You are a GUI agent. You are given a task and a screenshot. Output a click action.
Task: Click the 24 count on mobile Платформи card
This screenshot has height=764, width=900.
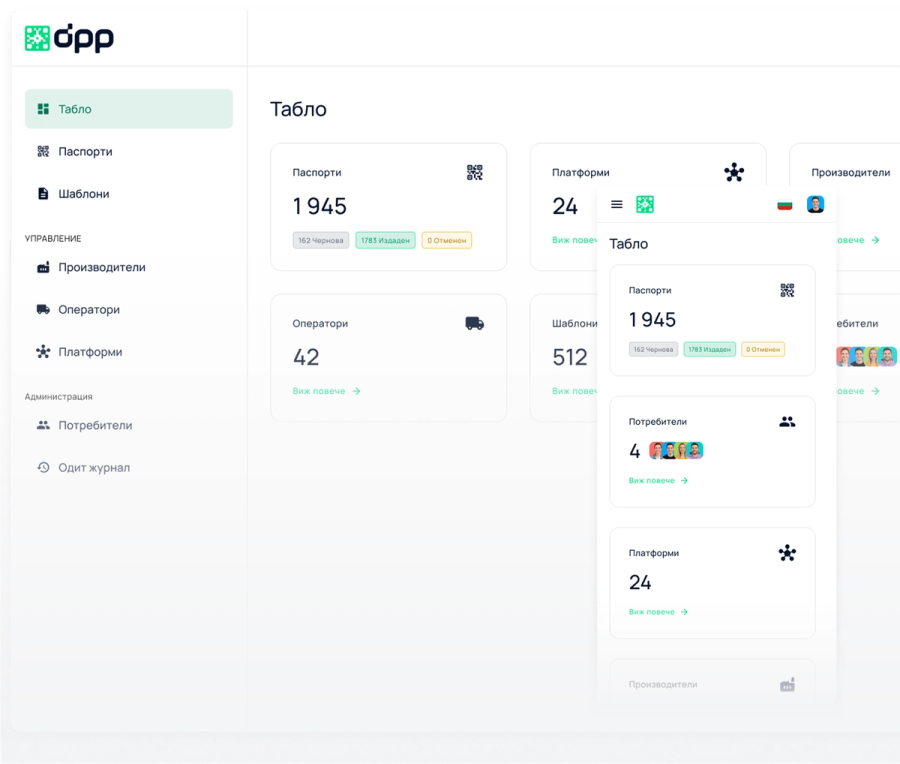tap(640, 583)
